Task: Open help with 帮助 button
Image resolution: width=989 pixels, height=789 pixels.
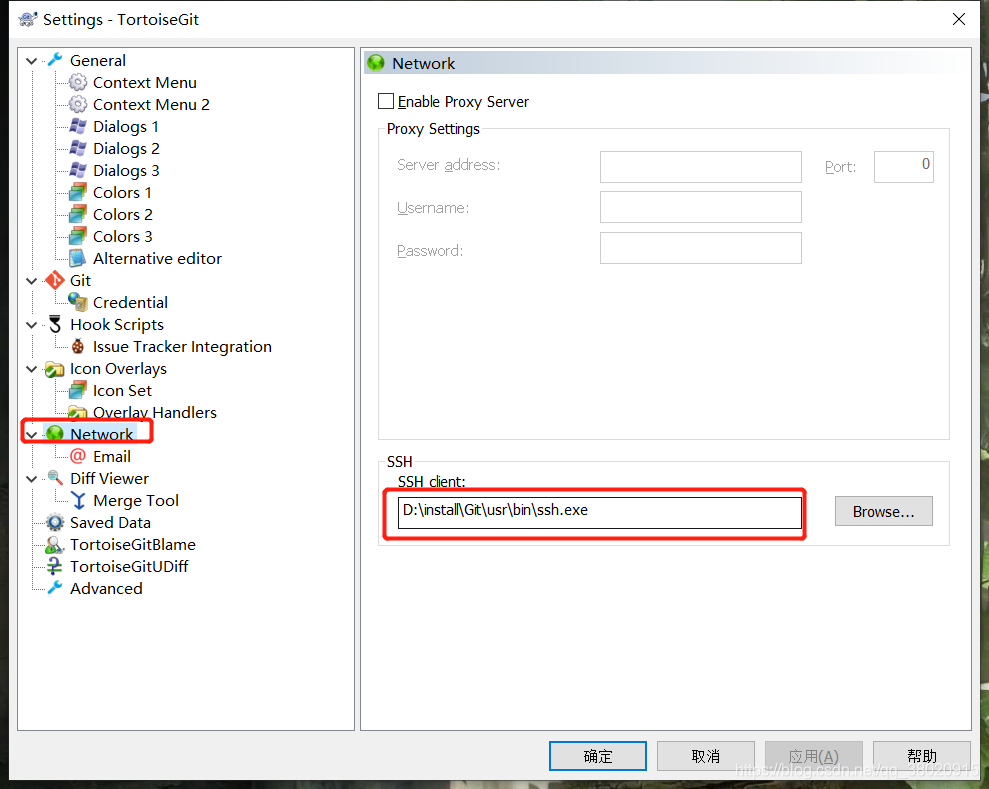Action: pos(921,756)
